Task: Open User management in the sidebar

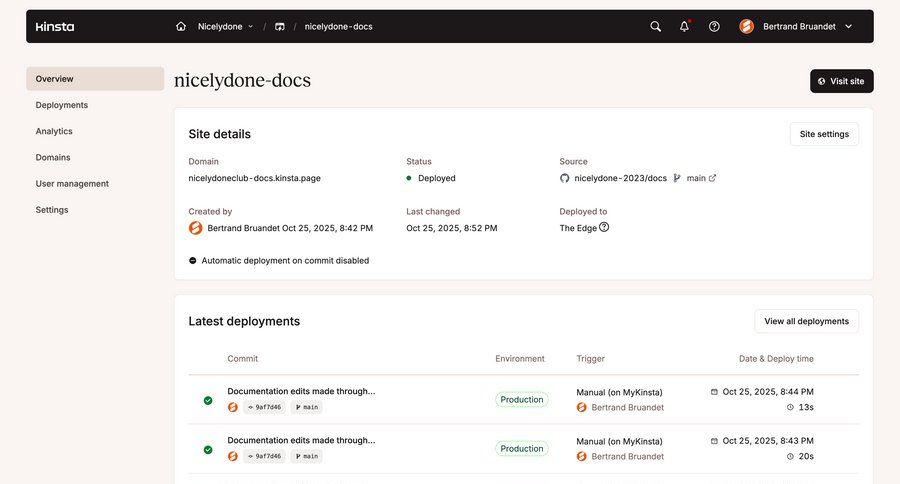Action: coord(72,183)
